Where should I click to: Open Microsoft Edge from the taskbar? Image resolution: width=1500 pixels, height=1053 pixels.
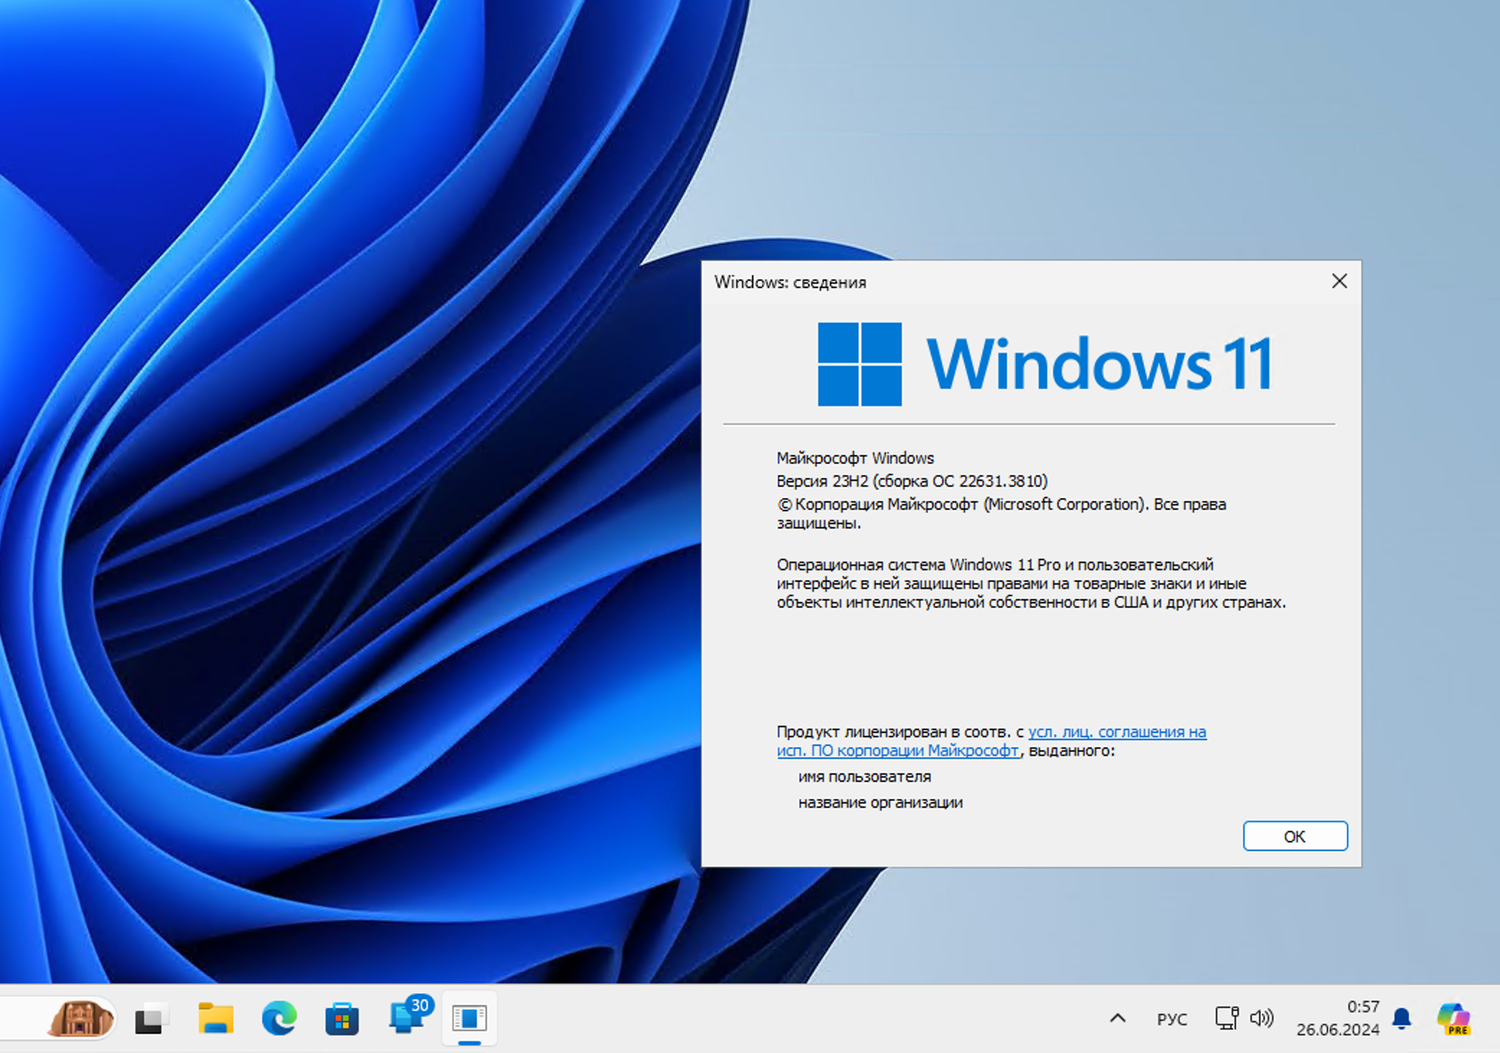(x=278, y=1018)
